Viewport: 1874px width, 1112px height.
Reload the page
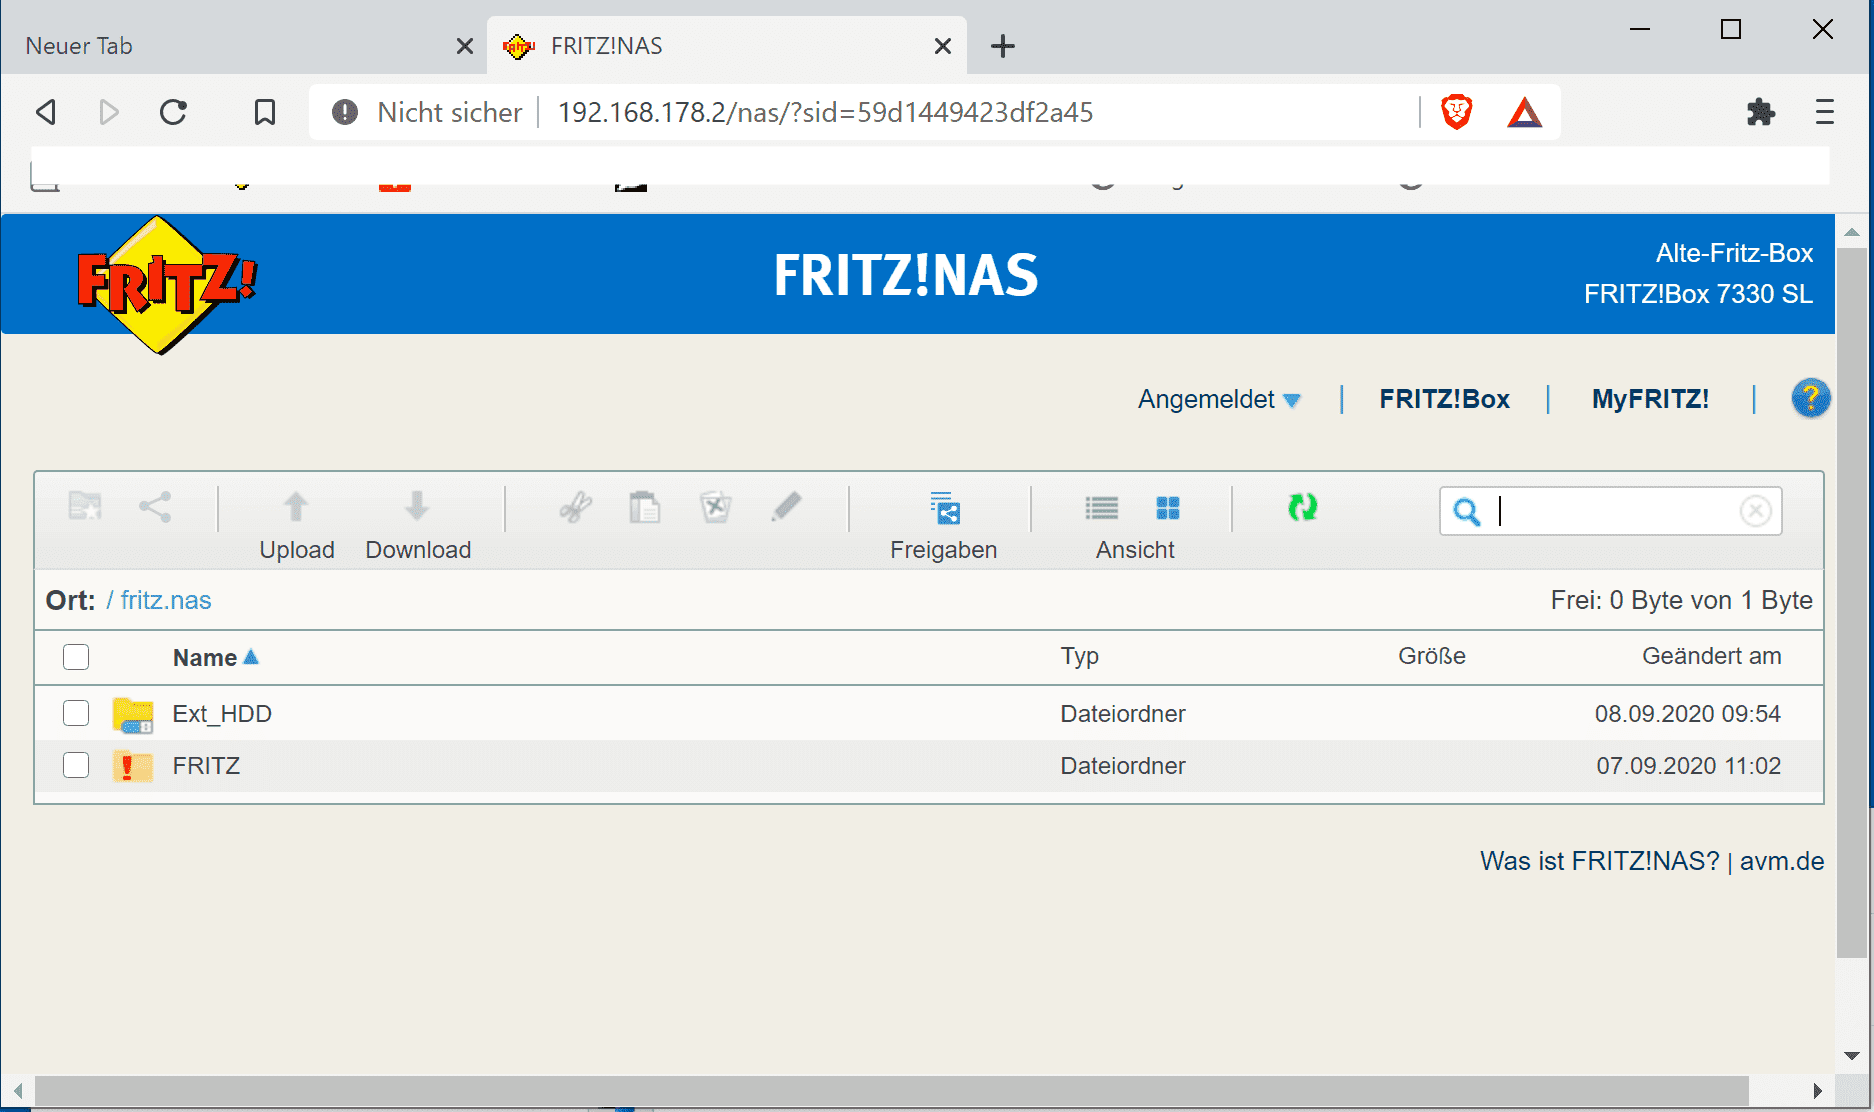[x=174, y=112]
